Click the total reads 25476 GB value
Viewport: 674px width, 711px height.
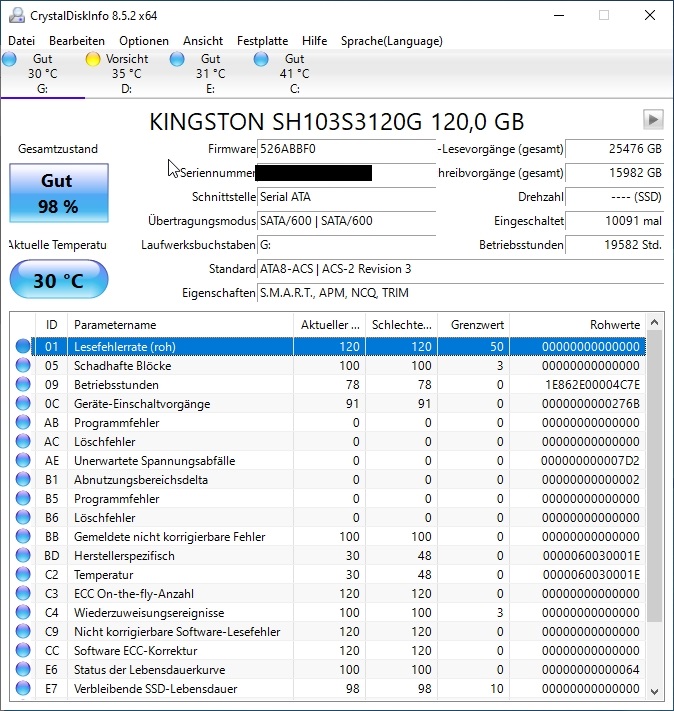coord(615,149)
